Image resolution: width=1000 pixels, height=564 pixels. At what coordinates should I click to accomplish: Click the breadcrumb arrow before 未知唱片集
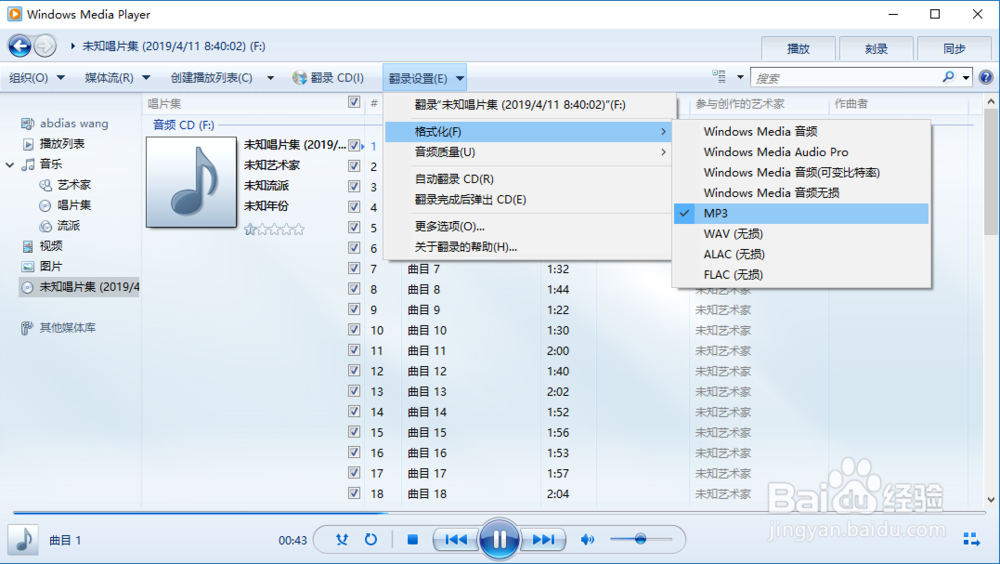point(73,46)
